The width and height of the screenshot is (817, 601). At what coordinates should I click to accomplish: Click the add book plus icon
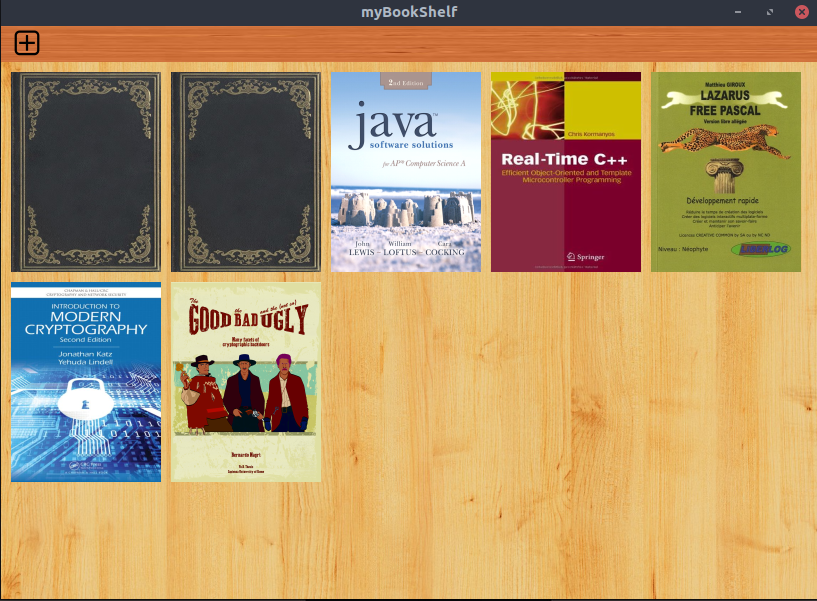tap(27, 43)
